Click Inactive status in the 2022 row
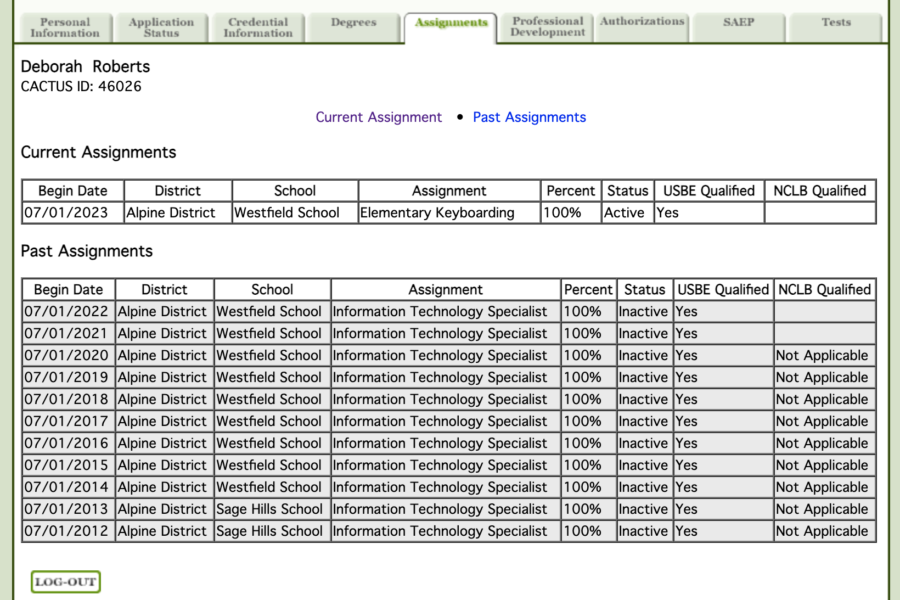The height and width of the screenshot is (600, 900). point(645,312)
